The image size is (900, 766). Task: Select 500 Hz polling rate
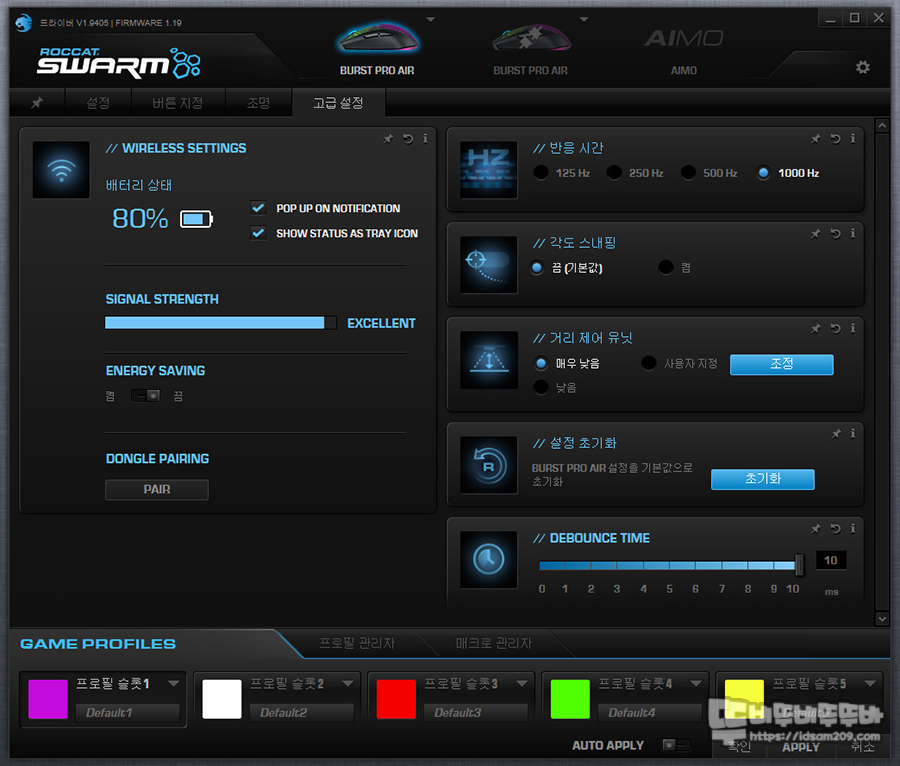[x=688, y=172]
